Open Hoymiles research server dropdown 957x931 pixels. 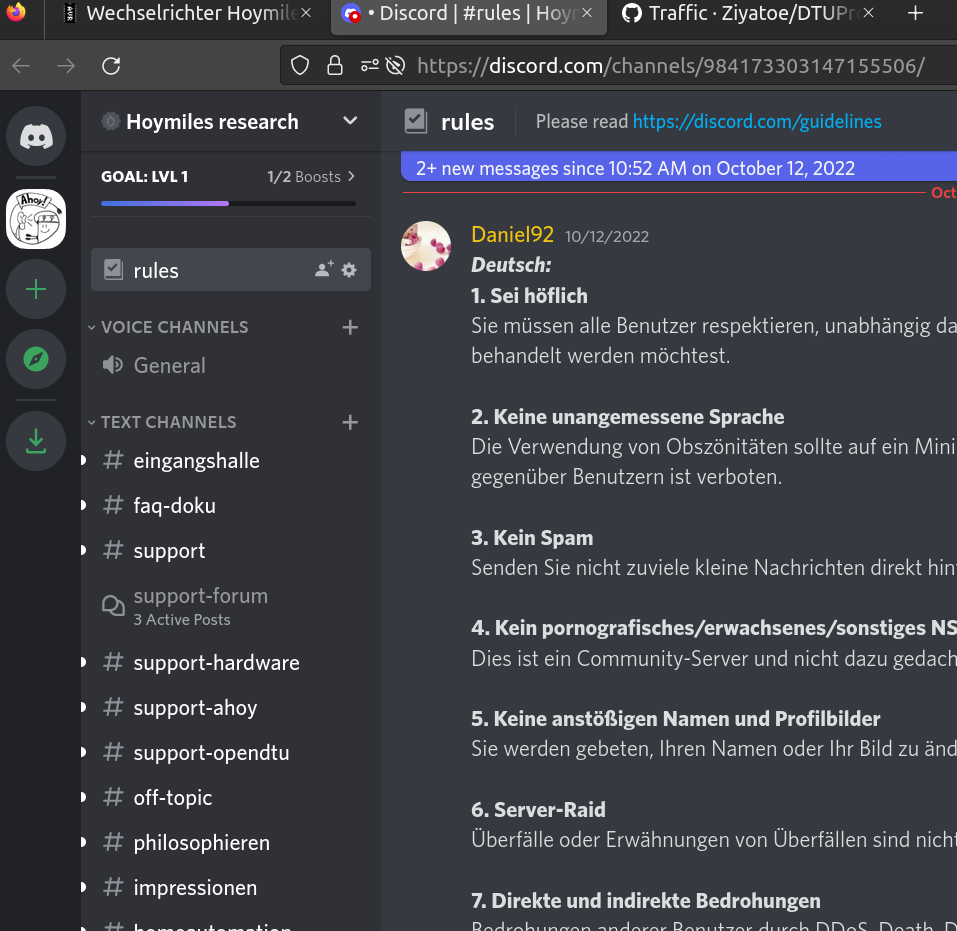click(350, 121)
